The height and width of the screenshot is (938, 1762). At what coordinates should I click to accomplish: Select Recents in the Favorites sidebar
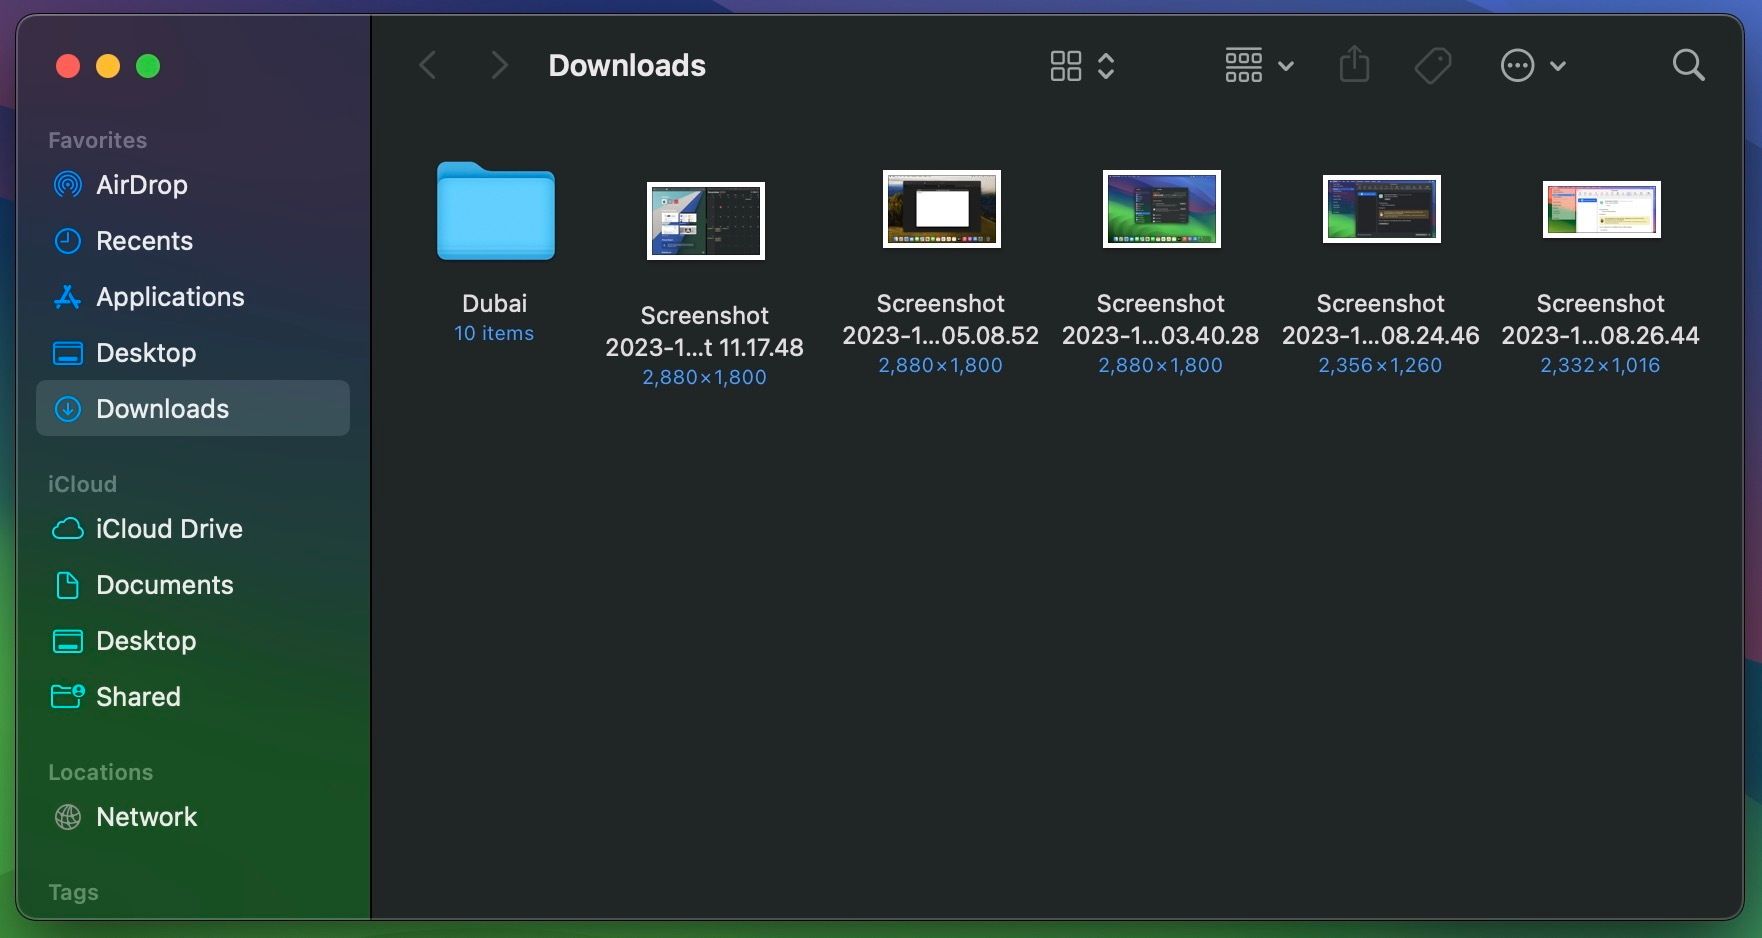click(x=144, y=241)
